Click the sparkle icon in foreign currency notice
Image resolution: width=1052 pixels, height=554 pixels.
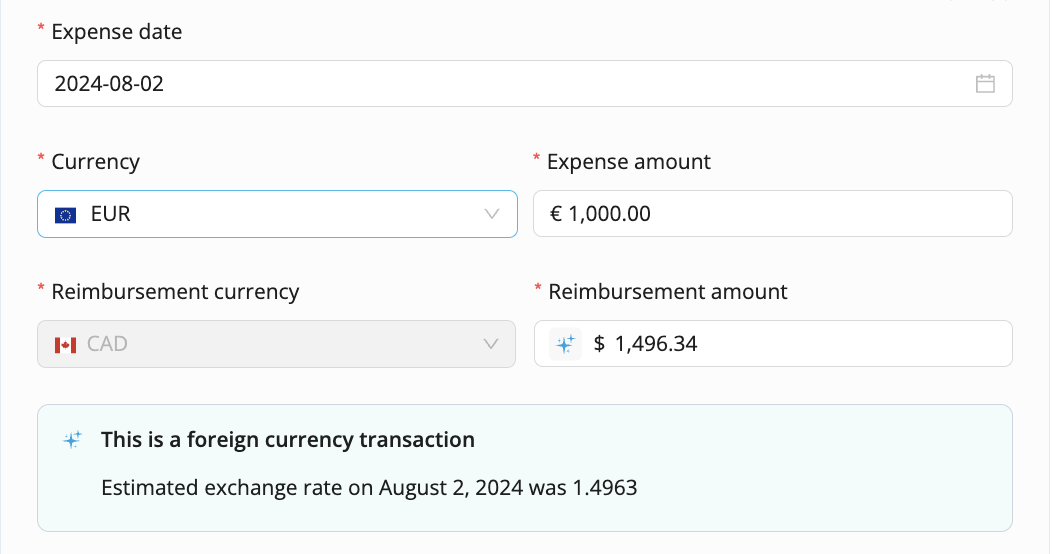click(x=72, y=439)
